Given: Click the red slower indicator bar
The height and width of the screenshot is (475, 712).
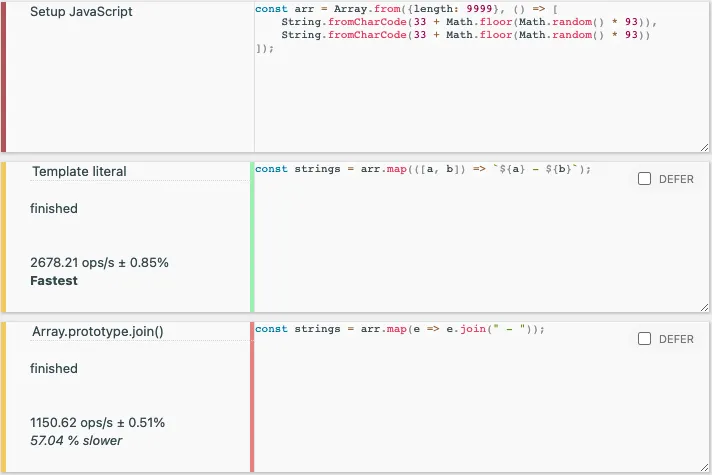Looking at the screenshot, I should pyautogui.click(x=252, y=397).
